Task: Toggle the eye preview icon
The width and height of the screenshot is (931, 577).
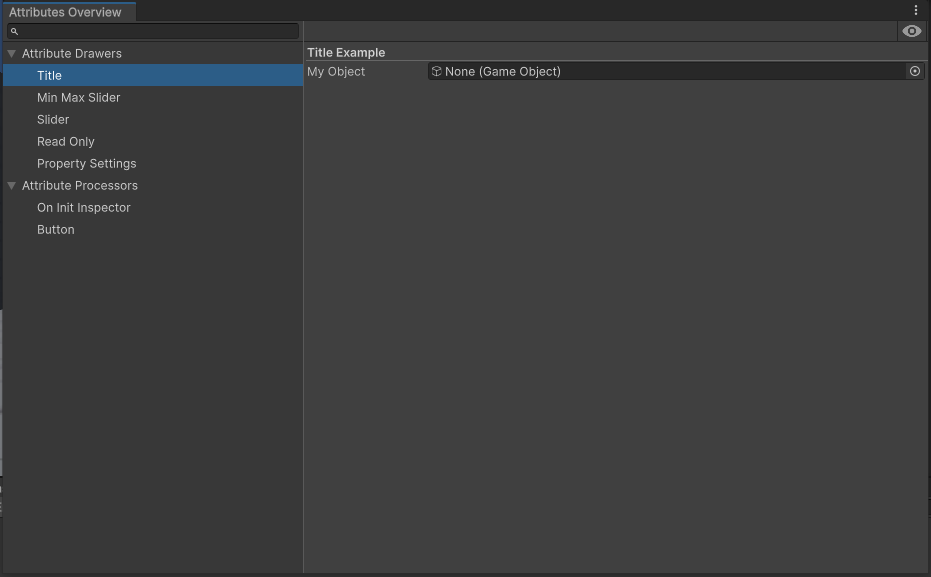Action: click(911, 31)
